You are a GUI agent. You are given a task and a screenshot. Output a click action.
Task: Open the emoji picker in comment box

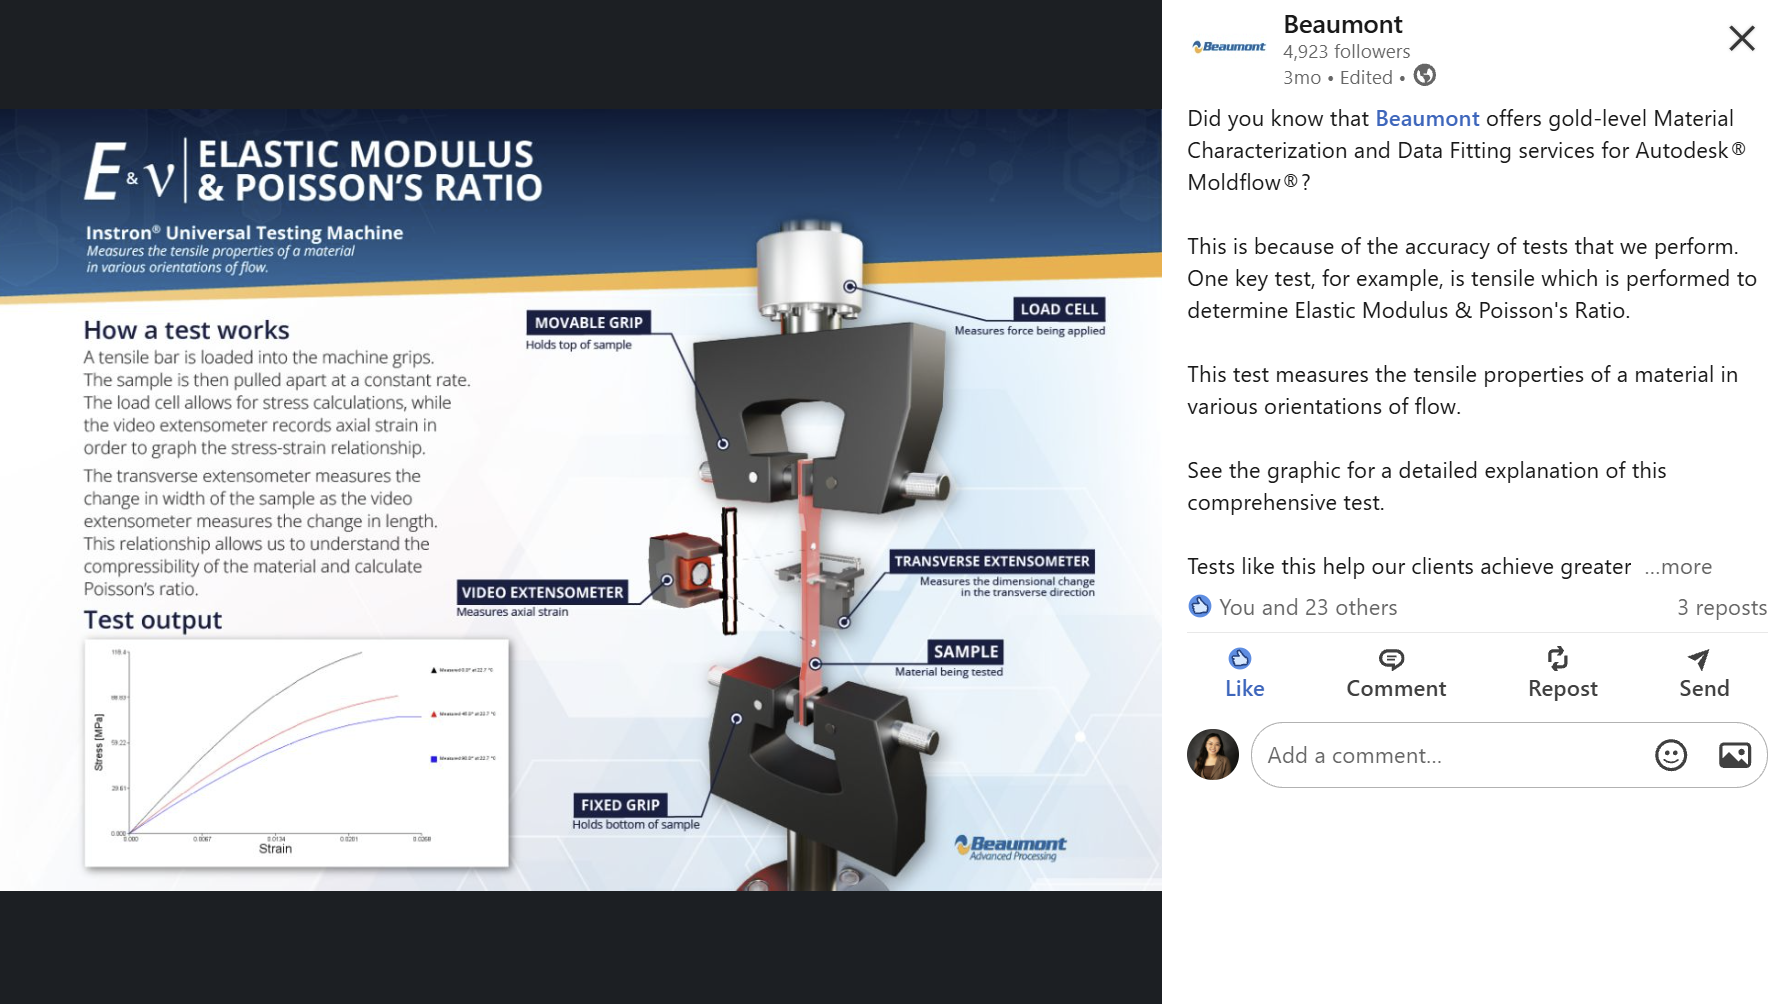point(1670,755)
